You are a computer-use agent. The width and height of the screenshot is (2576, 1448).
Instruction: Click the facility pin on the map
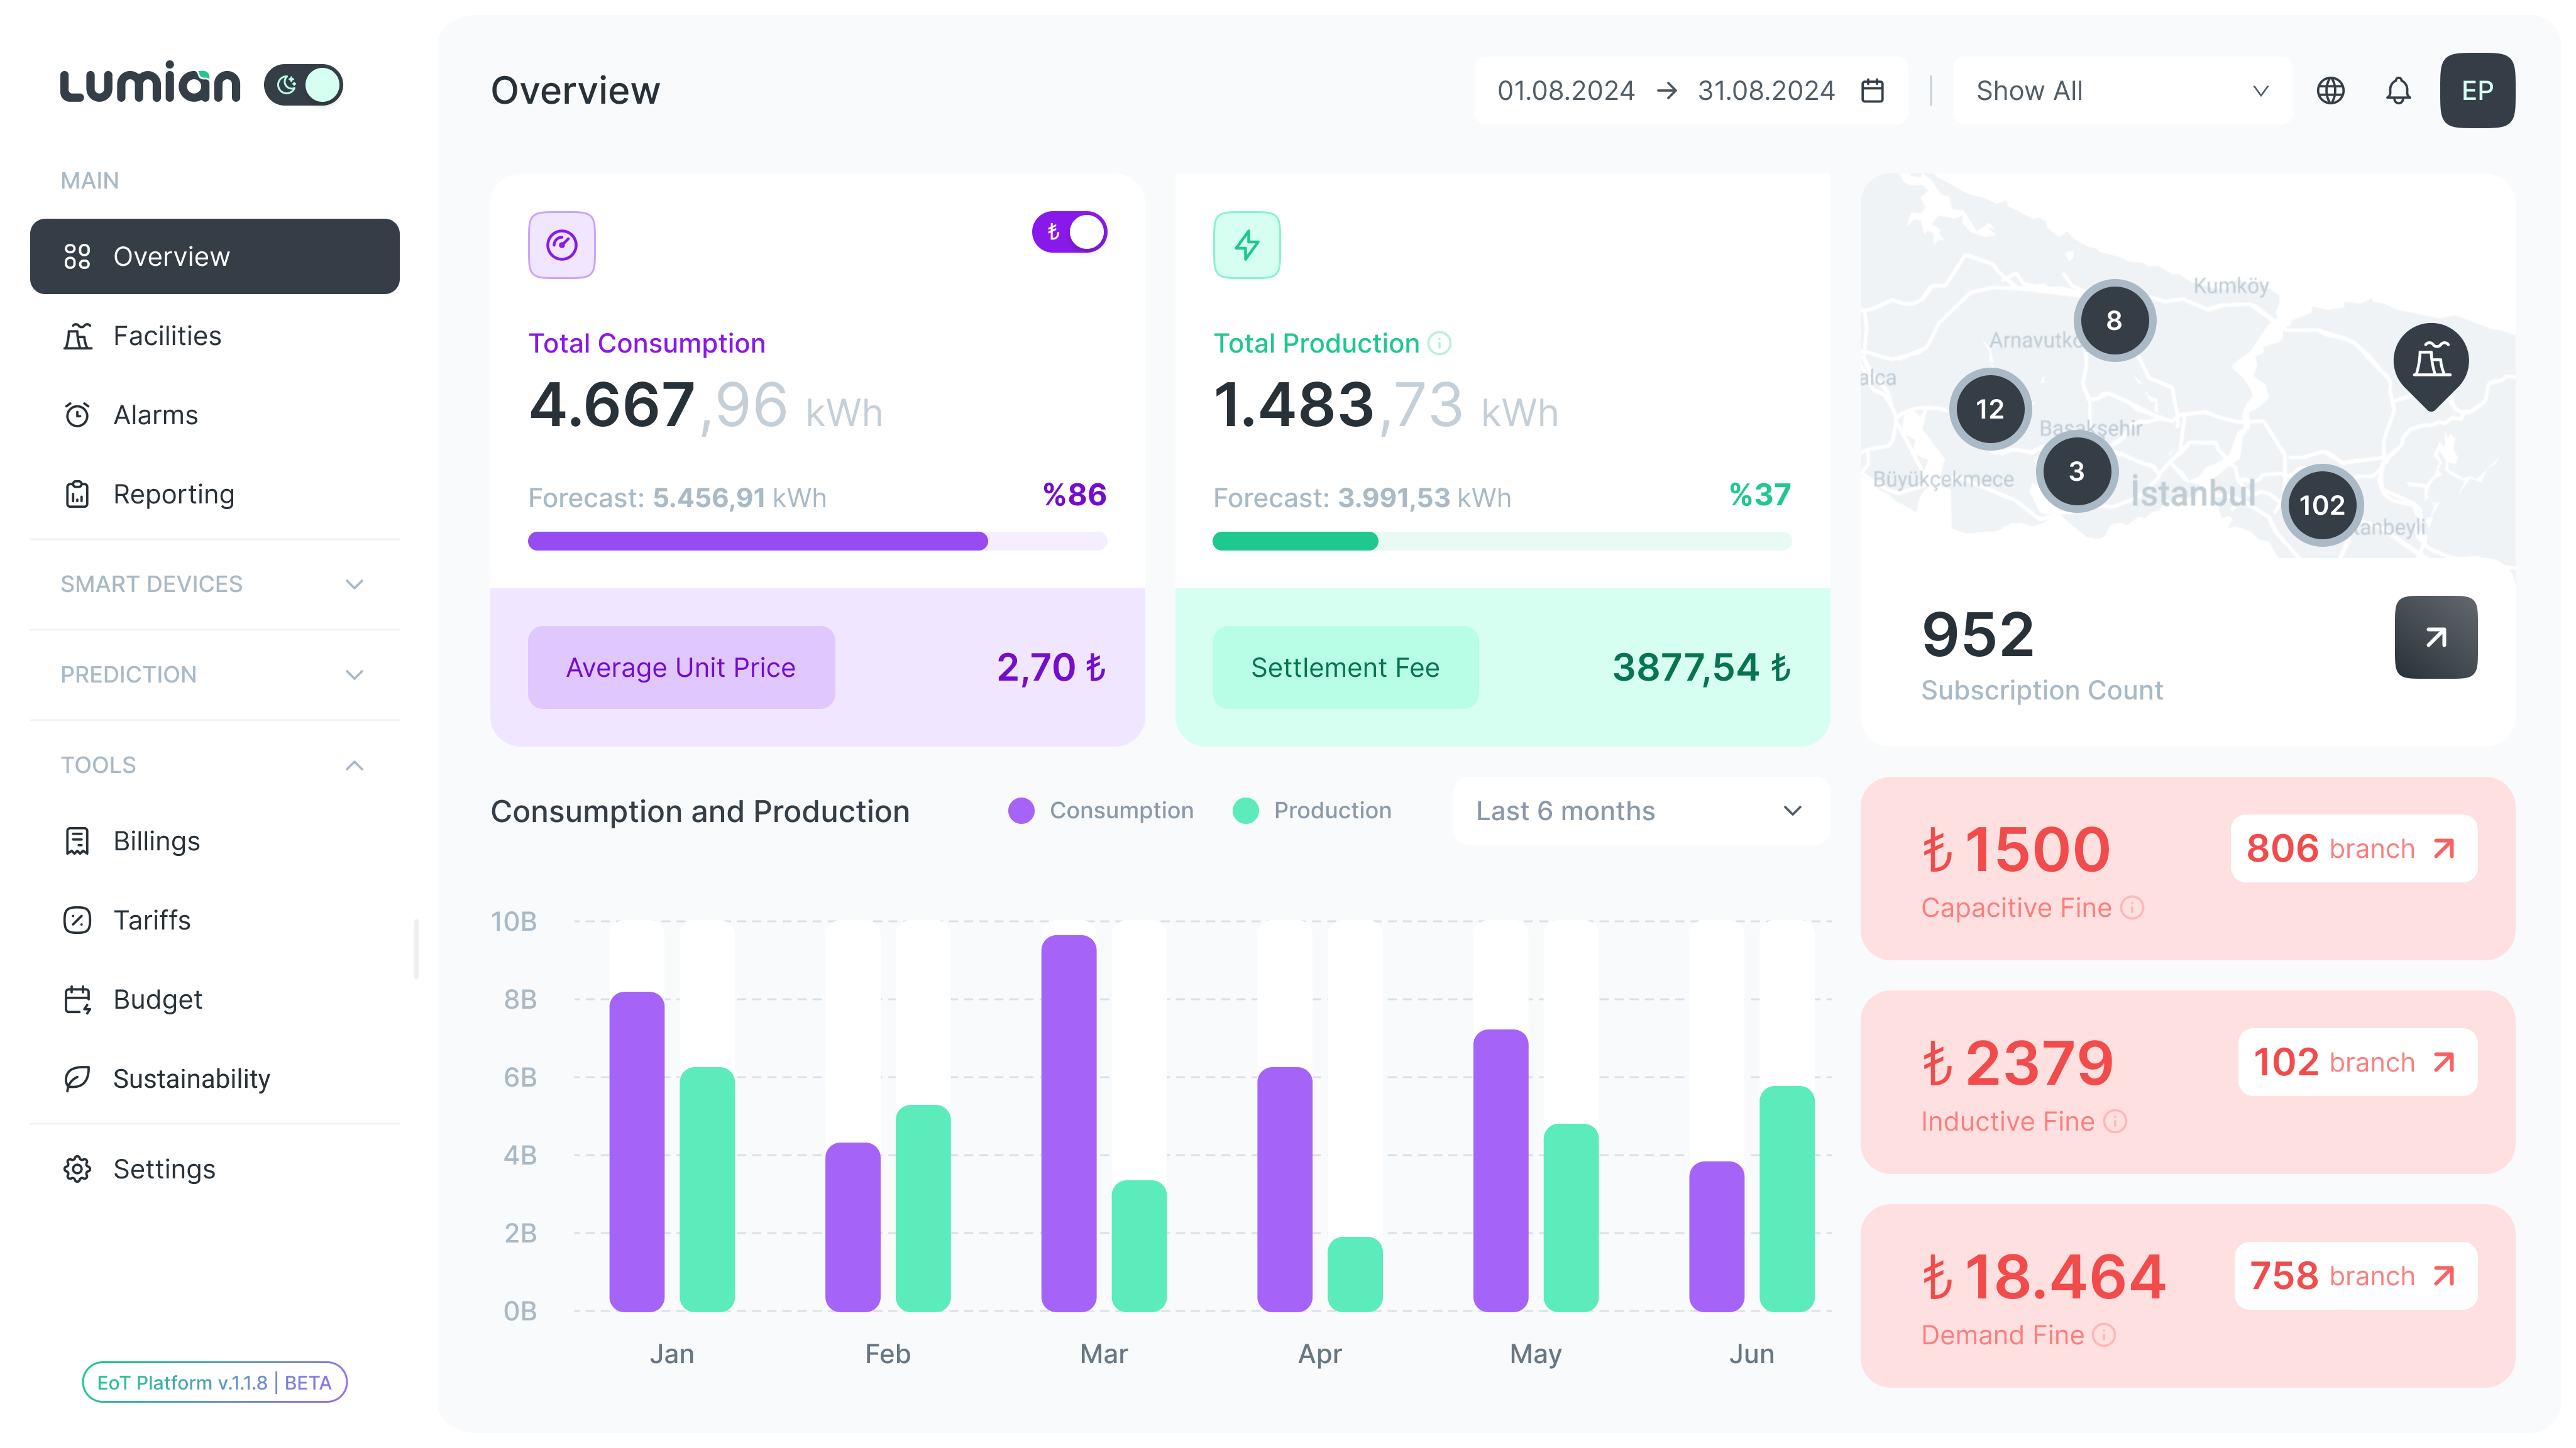coord(2431,365)
